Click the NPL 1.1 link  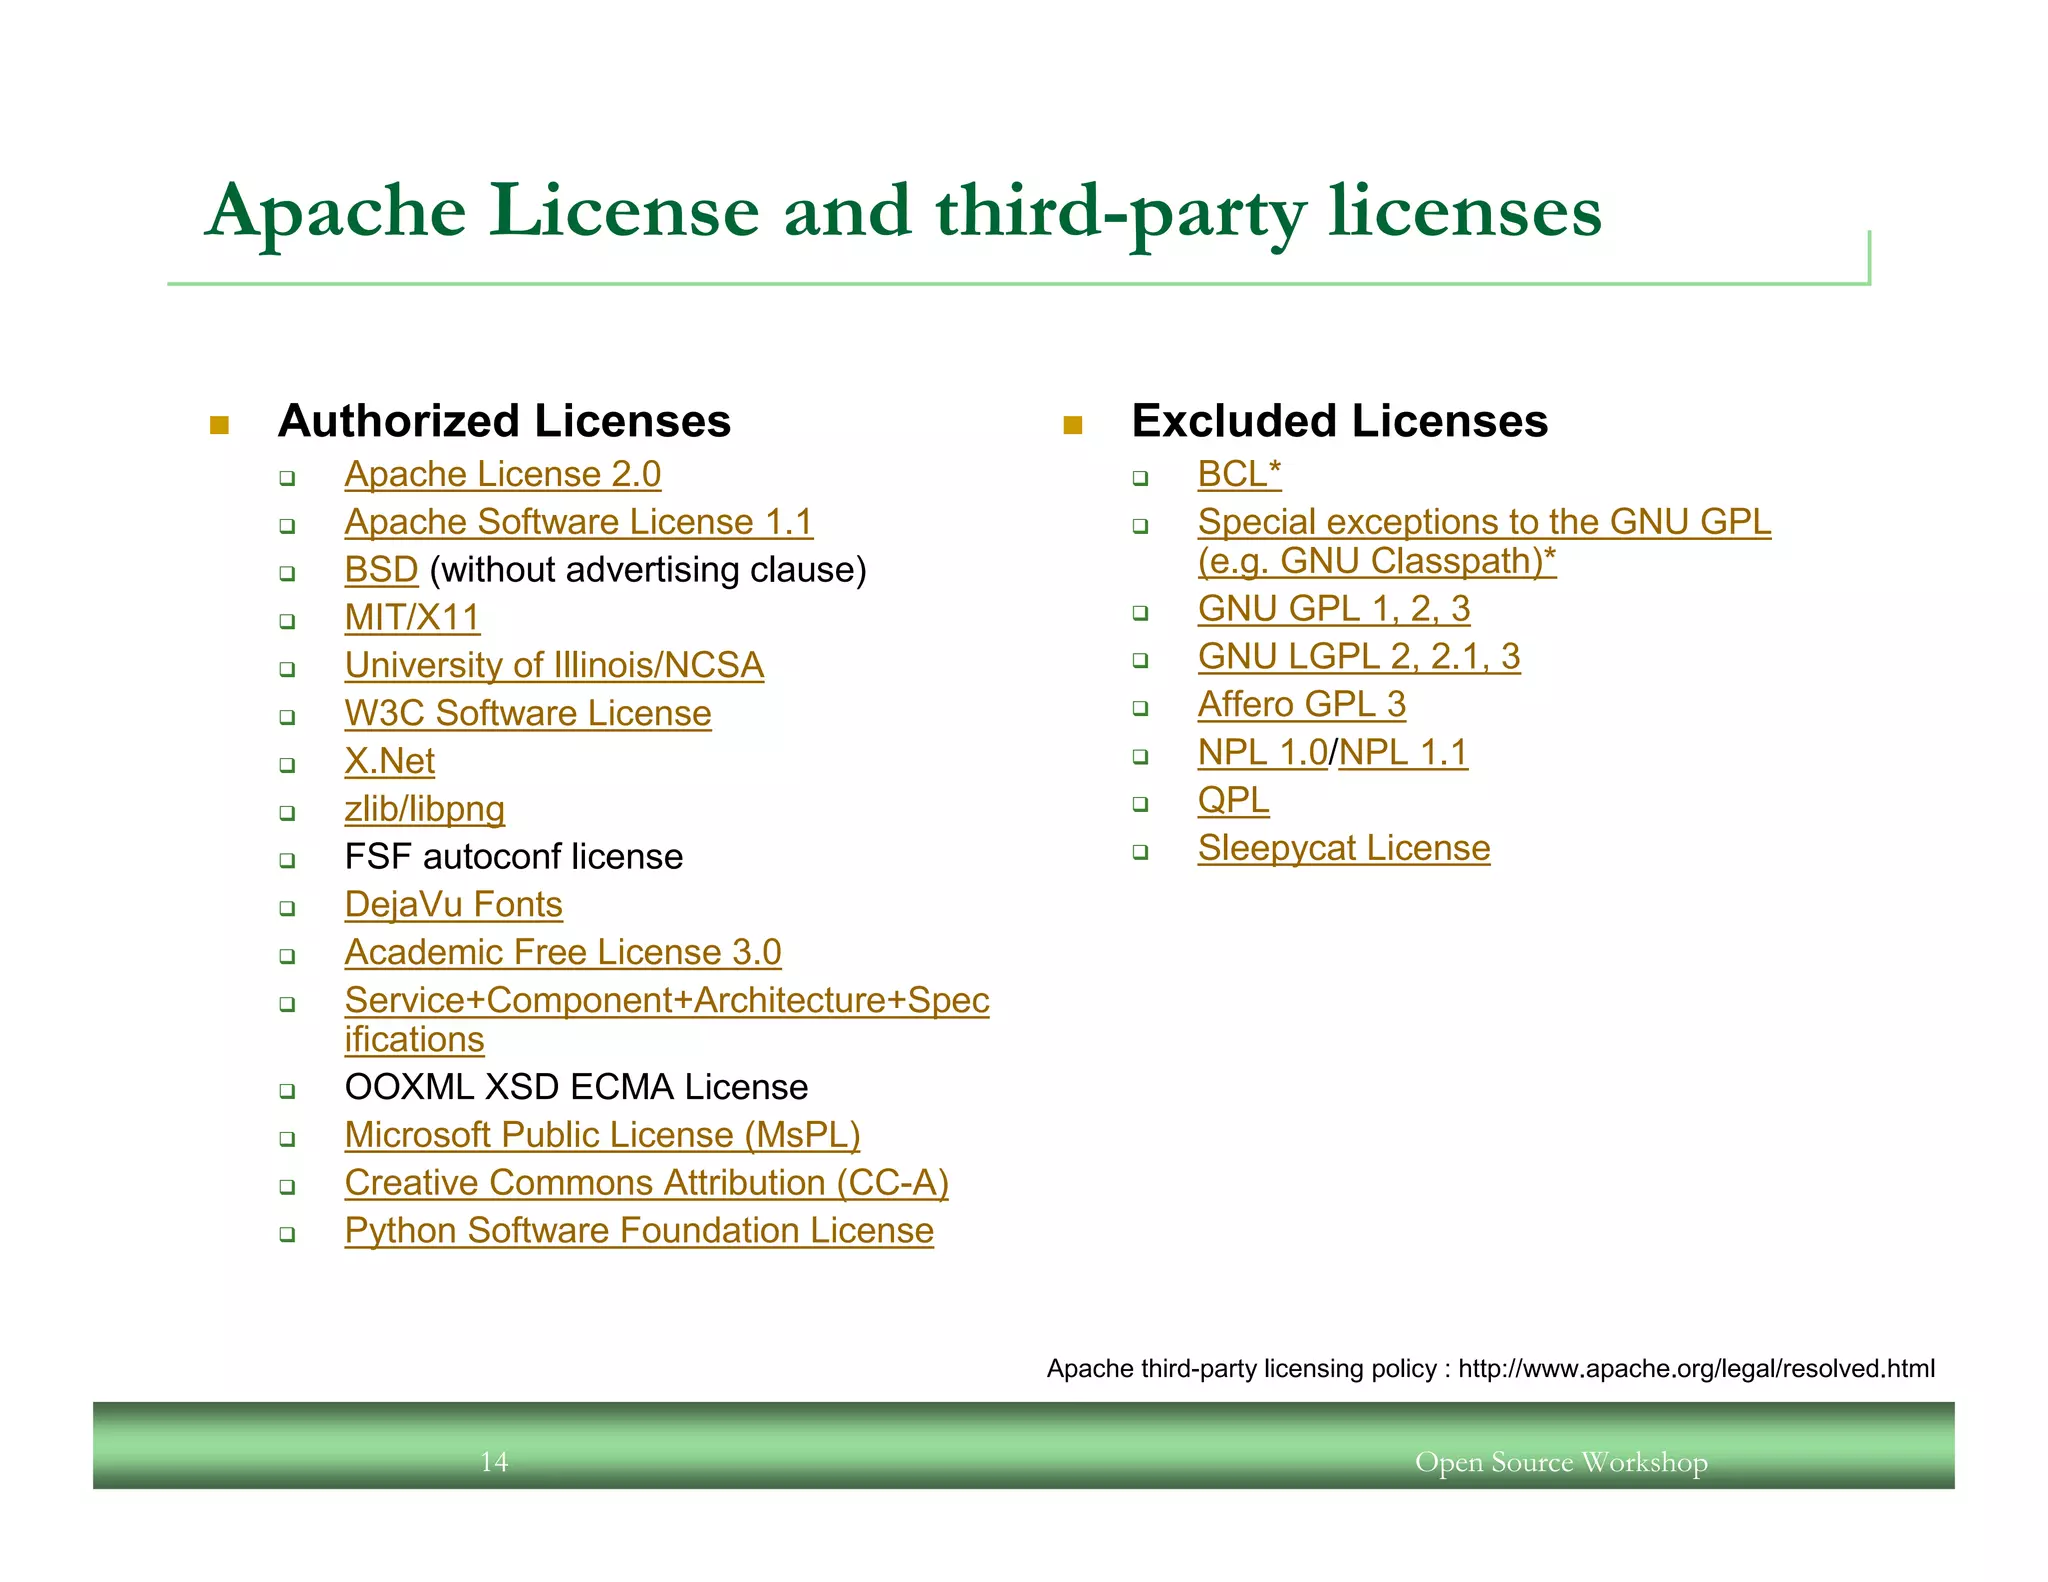(x=1403, y=753)
